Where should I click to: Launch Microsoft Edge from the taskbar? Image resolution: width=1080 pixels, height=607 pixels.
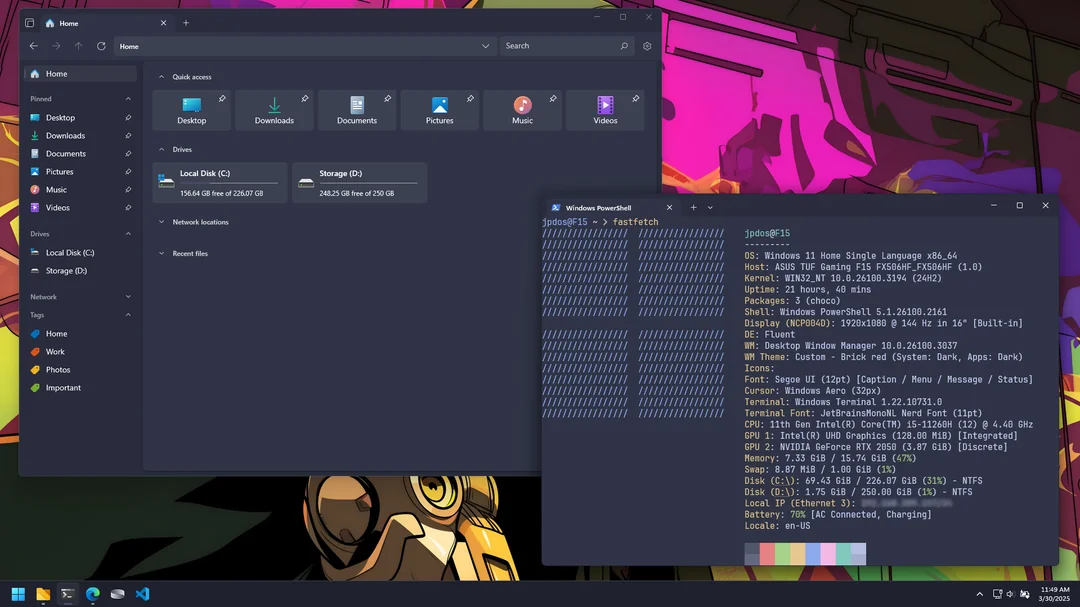[x=93, y=594]
